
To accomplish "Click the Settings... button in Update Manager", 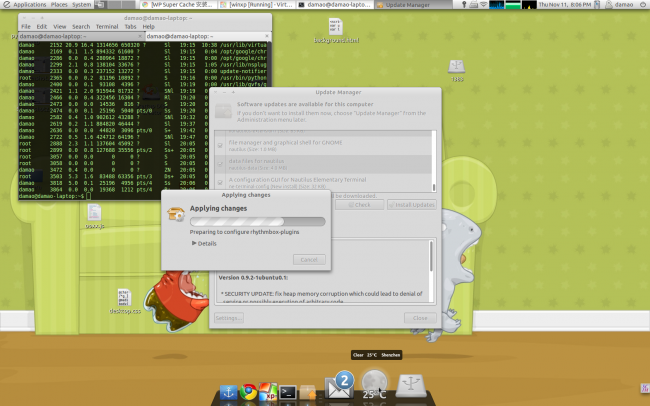I will click(x=229, y=318).
